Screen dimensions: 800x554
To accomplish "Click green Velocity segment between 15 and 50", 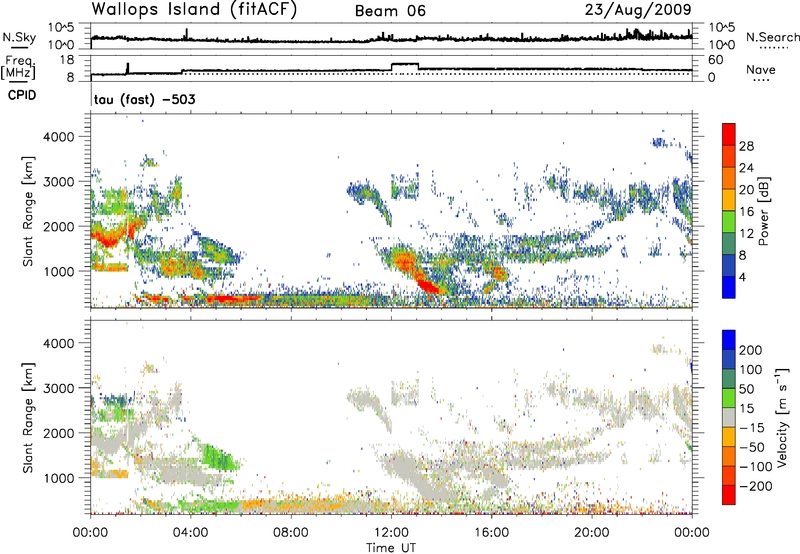I will click(x=729, y=398).
